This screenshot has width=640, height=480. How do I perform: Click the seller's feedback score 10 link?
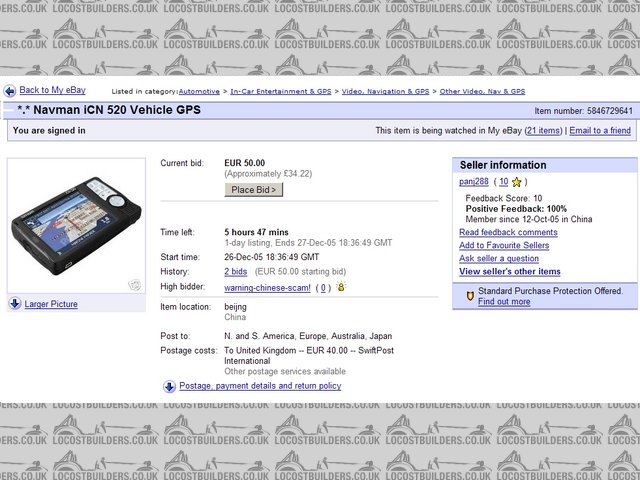tap(504, 182)
